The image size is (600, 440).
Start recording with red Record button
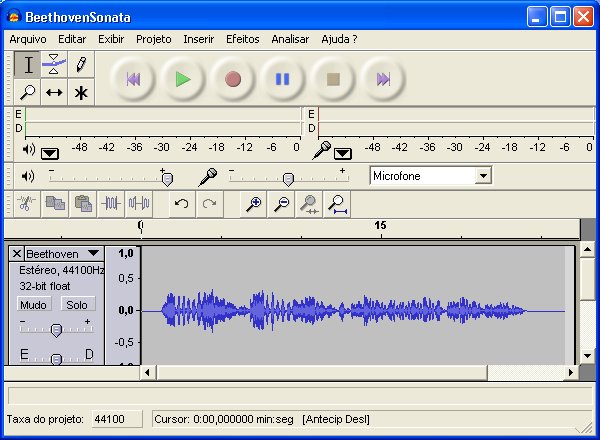point(233,80)
